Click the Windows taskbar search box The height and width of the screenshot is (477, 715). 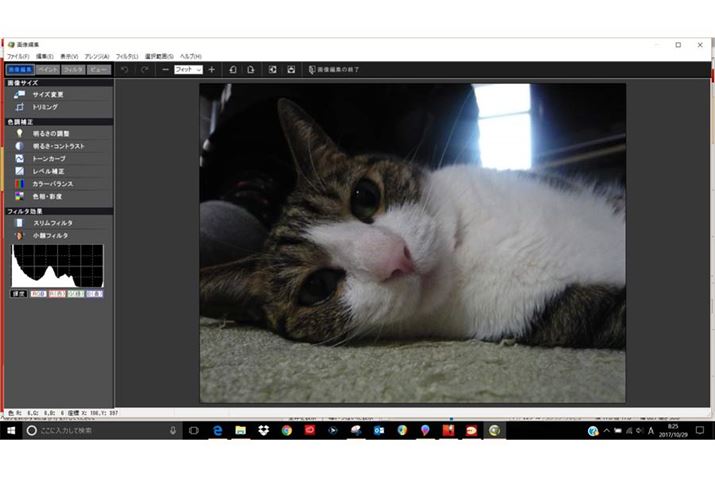click(96, 430)
